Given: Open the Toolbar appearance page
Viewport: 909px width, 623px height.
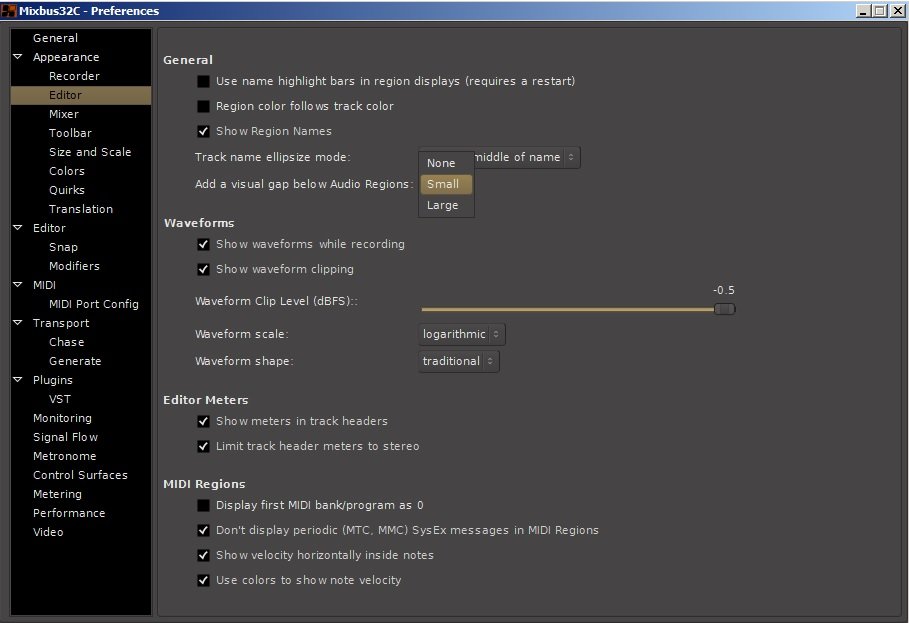Looking at the screenshot, I should coord(70,133).
